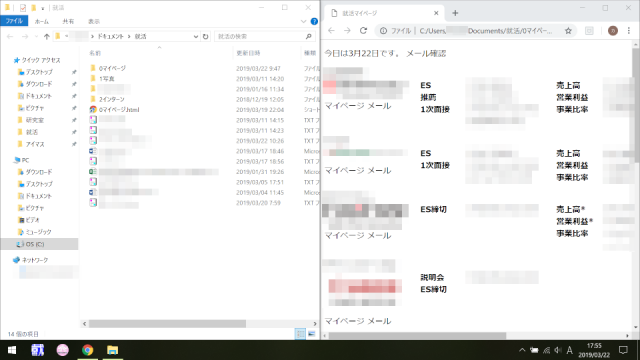Open the ファイル menu tab
Image resolution: width=640 pixels, height=360 pixels.
click(14, 21)
